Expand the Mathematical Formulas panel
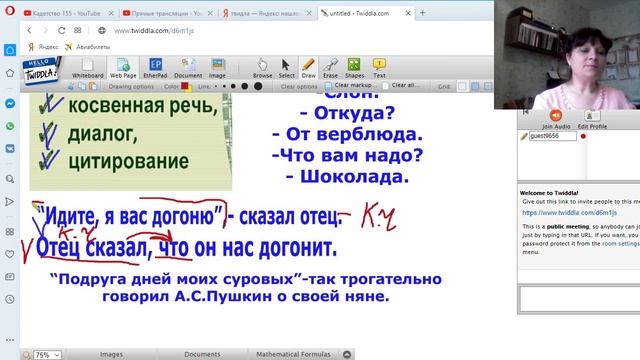 (293, 354)
